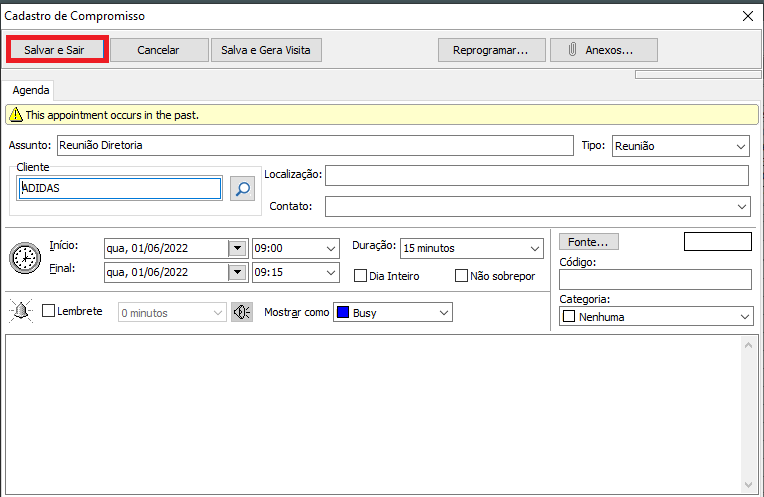
Task: Enable the Dia Inteiro checkbox
Action: (361, 276)
